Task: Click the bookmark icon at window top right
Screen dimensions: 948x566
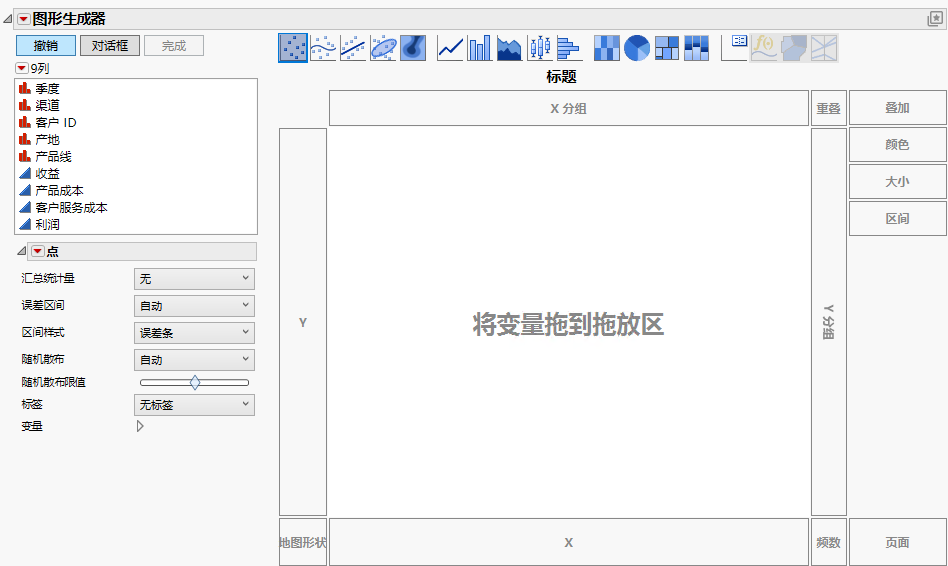Action: click(935, 19)
